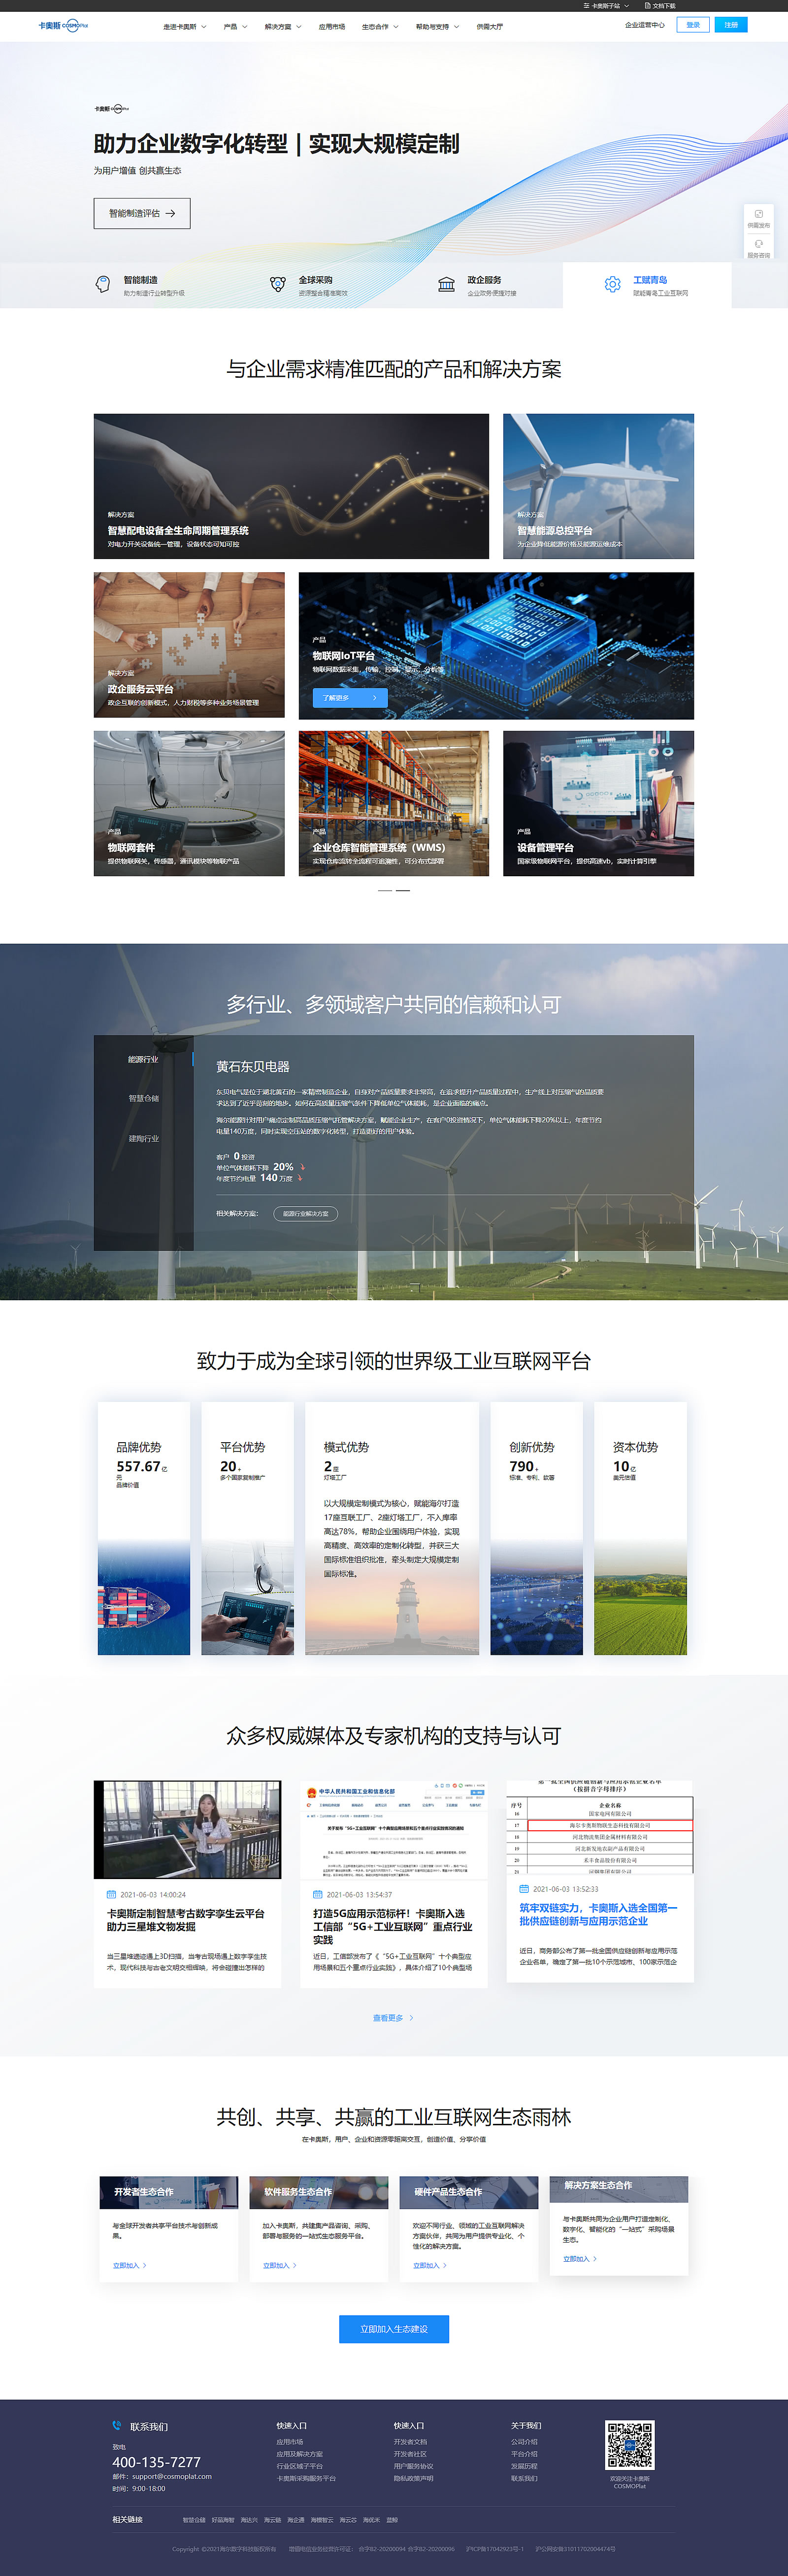Click 了解更多 on the 物联网IoT平台 card
Image resolution: width=788 pixels, height=2576 pixels.
coord(350,698)
